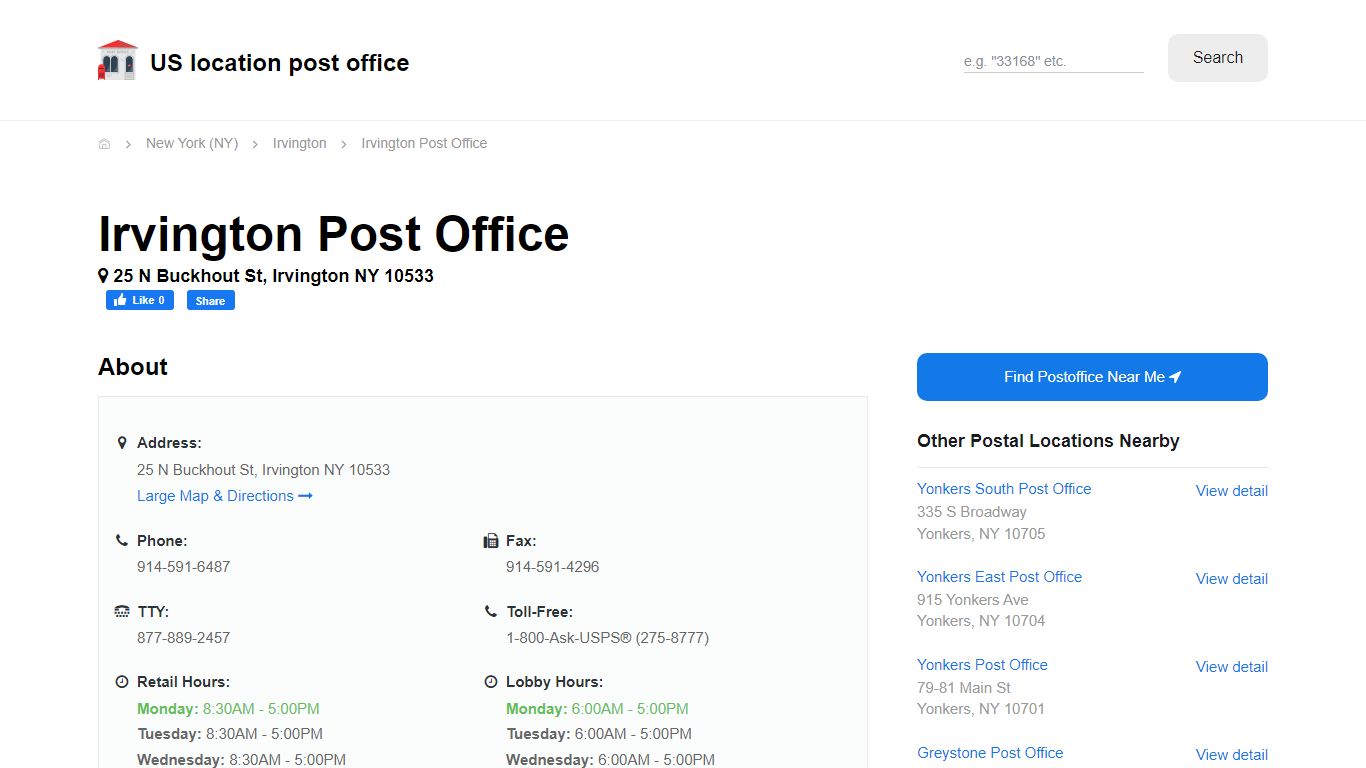The height and width of the screenshot is (768, 1366).
Task: Click Find Postoffice Near Me button
Action: [x=1092, y=377]
